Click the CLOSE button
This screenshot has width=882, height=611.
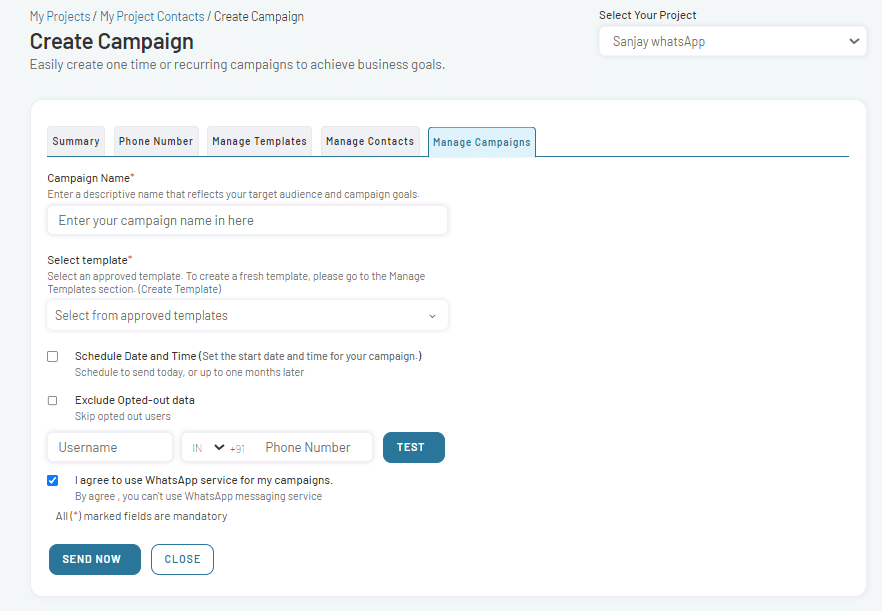(x=182, y=559)
